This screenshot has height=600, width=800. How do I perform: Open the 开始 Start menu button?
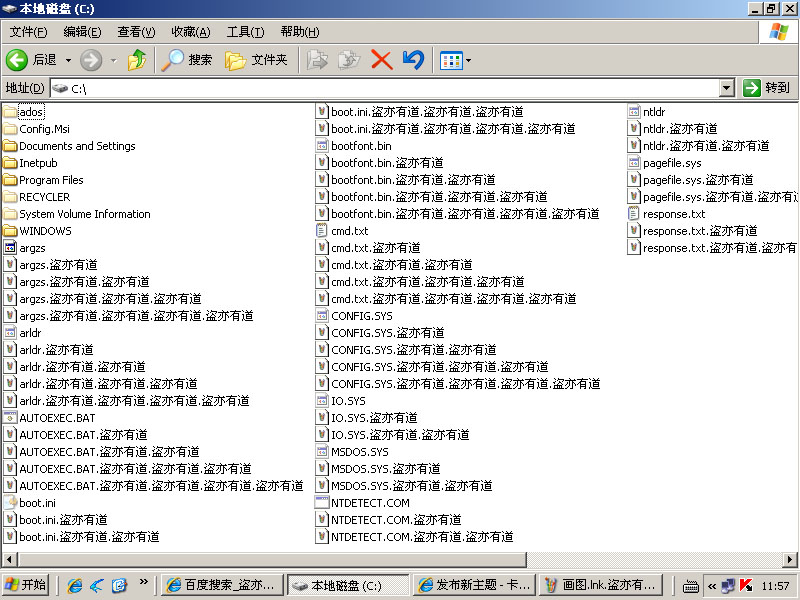26,585
